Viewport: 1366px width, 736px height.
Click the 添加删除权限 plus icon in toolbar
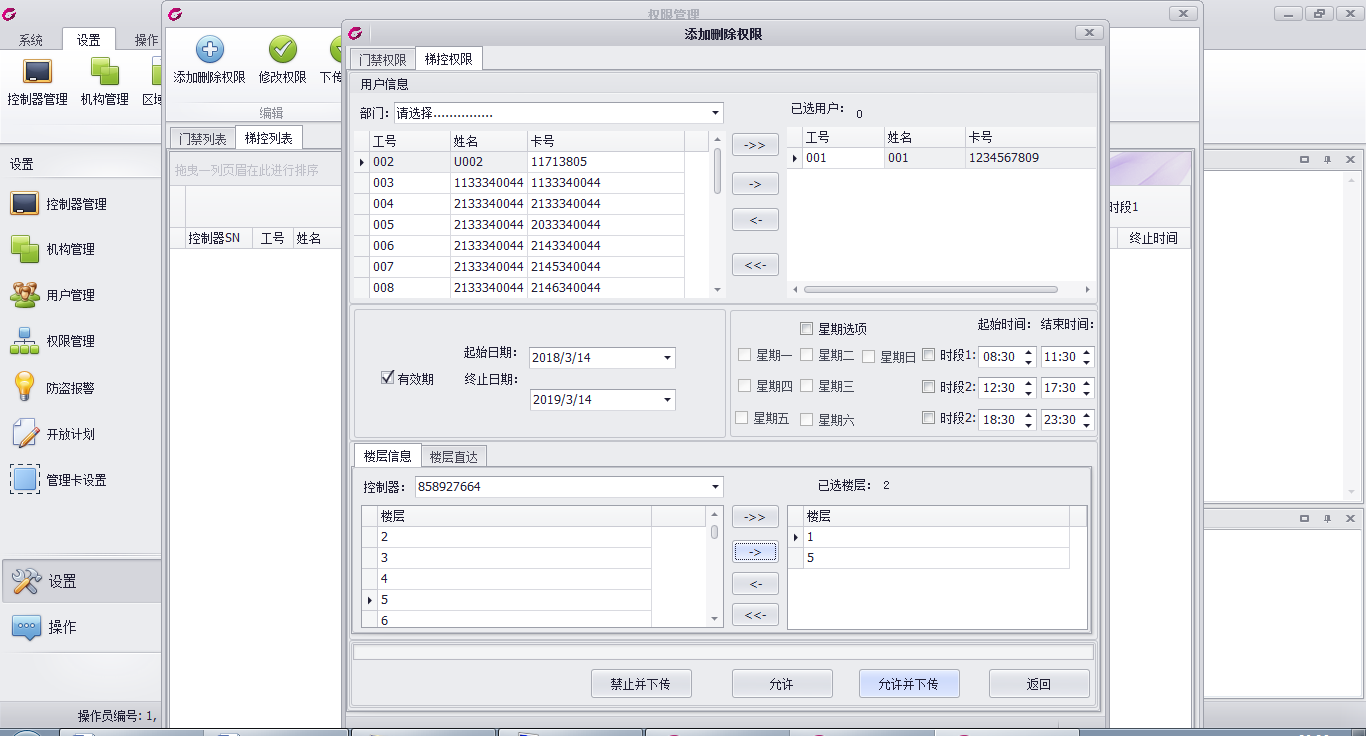point(209,50)
